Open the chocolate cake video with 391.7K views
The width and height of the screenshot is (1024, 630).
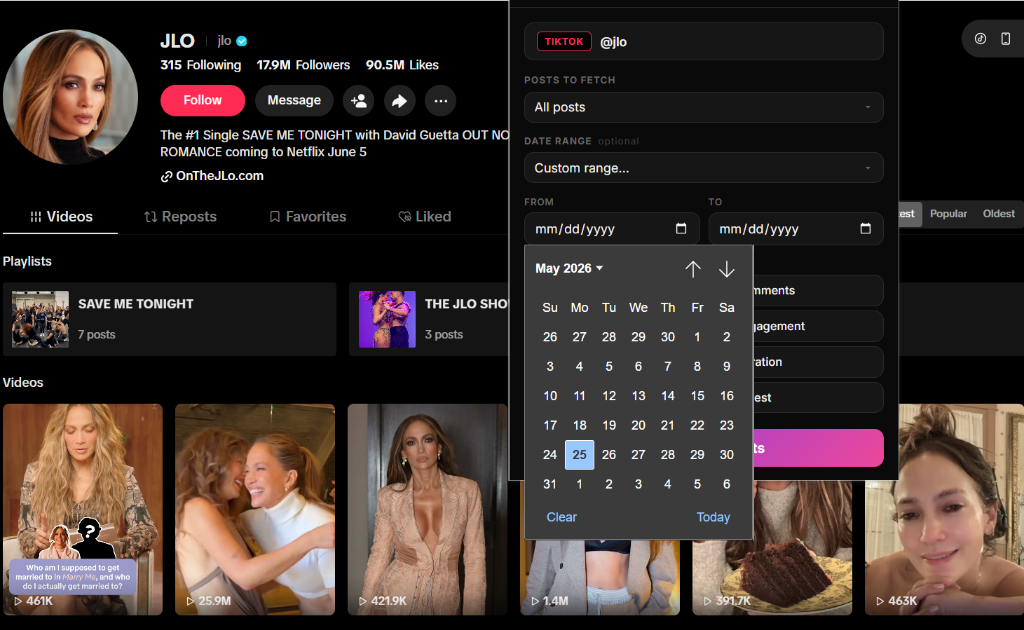tap(772, 548)
